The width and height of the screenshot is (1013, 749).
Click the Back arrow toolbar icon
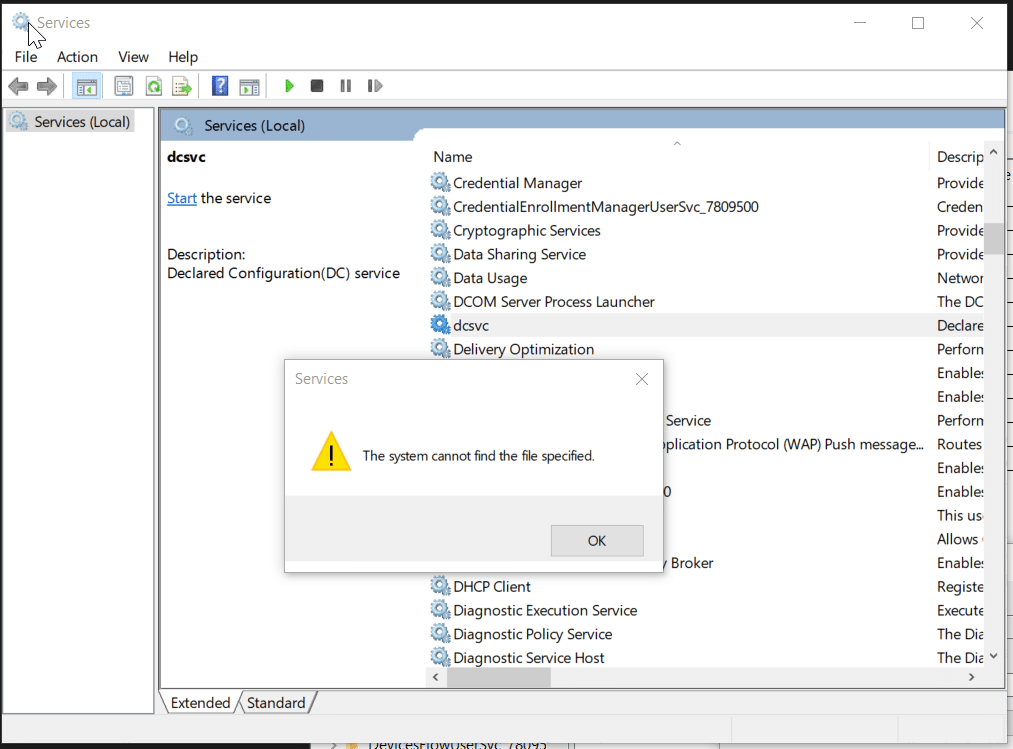click(x=18, y=86)
